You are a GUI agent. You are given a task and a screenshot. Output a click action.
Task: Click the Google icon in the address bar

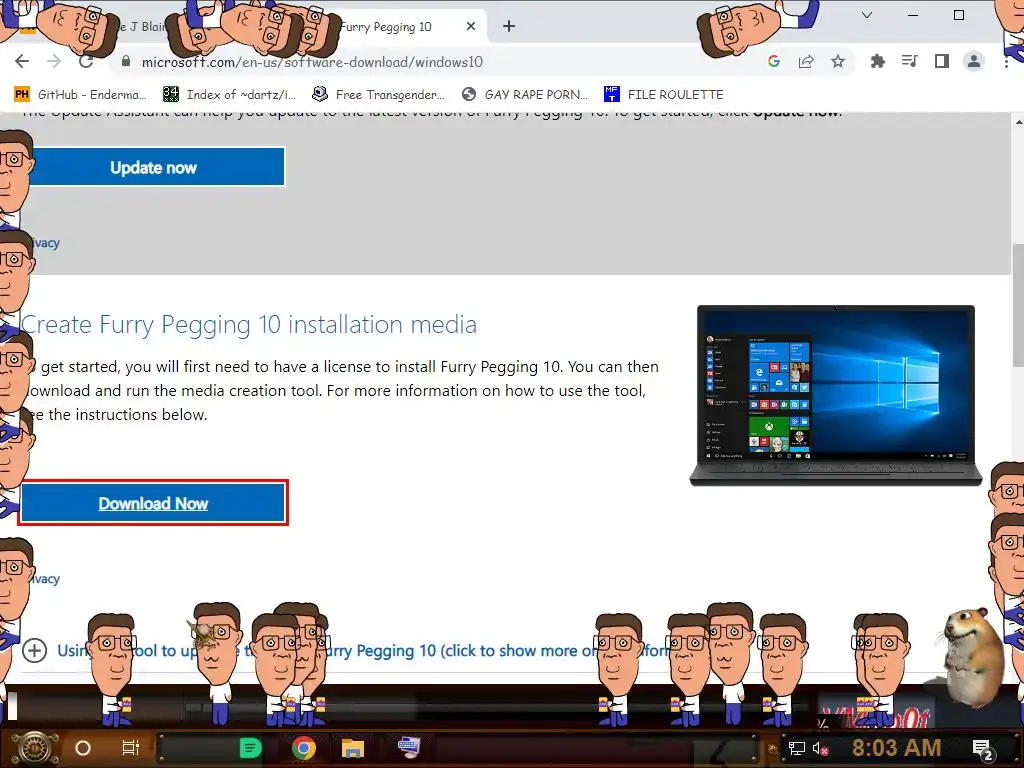point(774,61)
